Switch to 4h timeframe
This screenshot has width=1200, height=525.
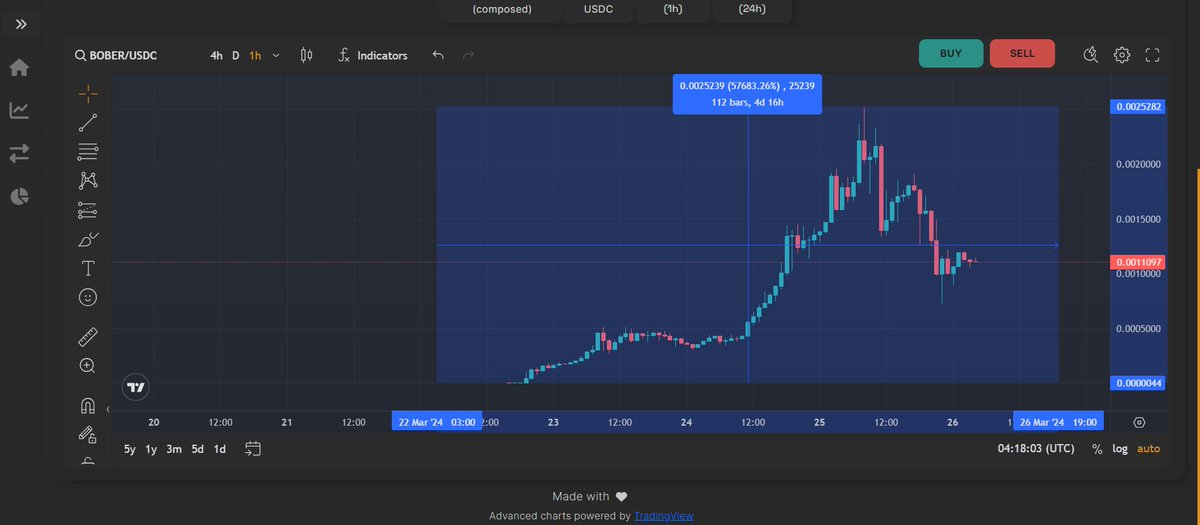click(x=216, y=55)
